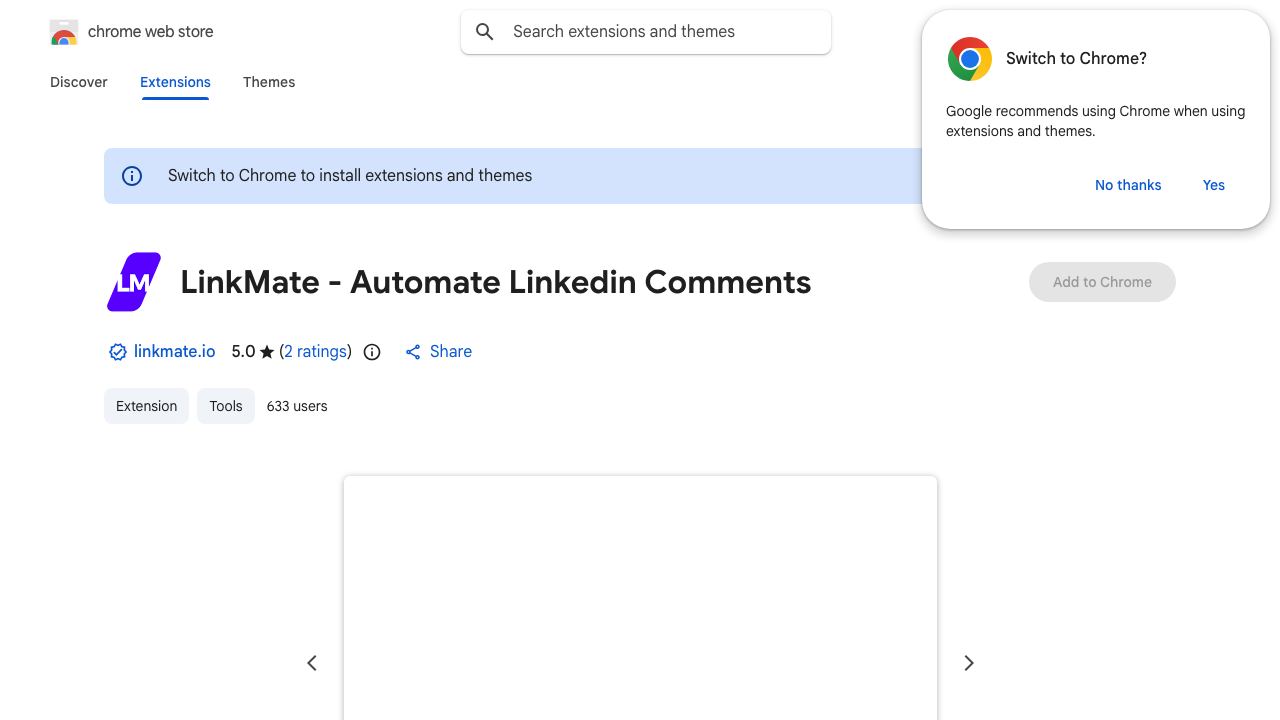
Task: Click the Chrome logo in the popup
Action: (x=970, y=59)
